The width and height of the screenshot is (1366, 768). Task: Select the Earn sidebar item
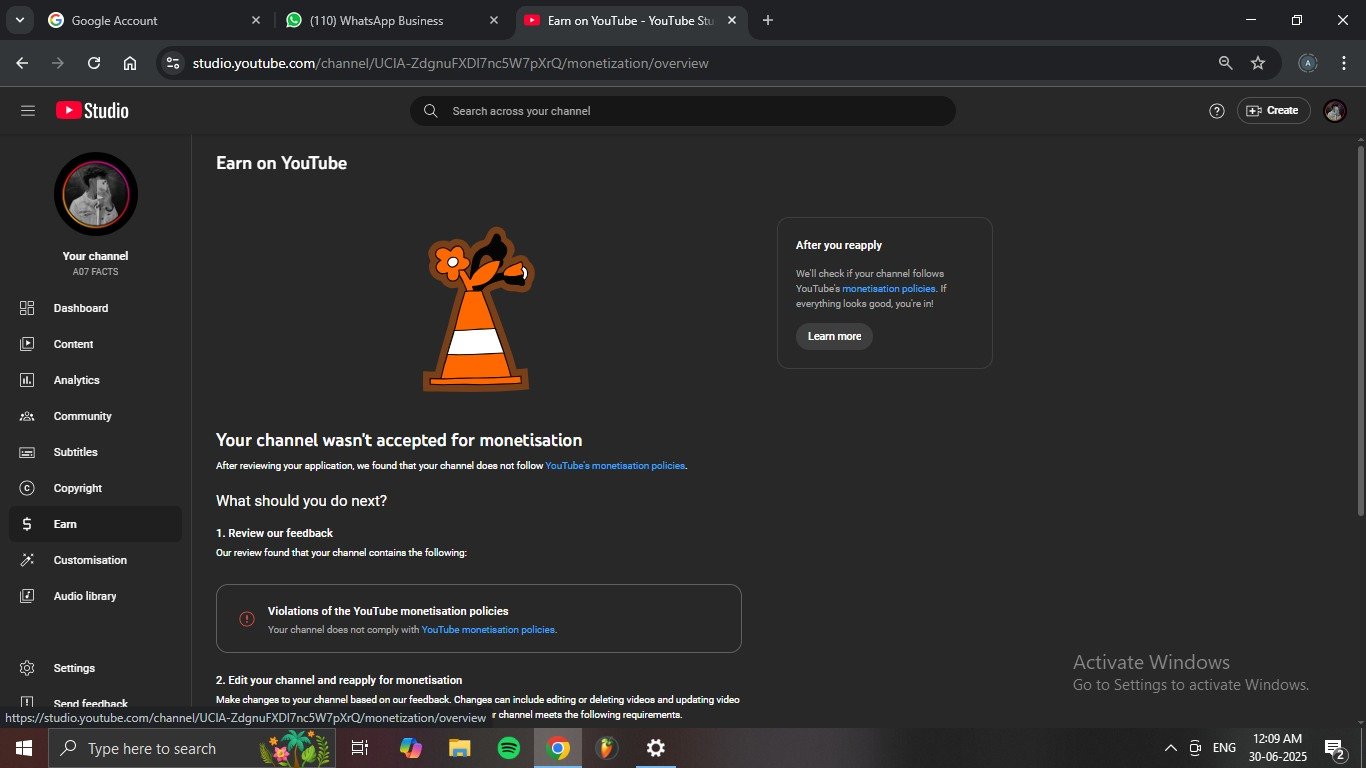(x=95, y=524)
